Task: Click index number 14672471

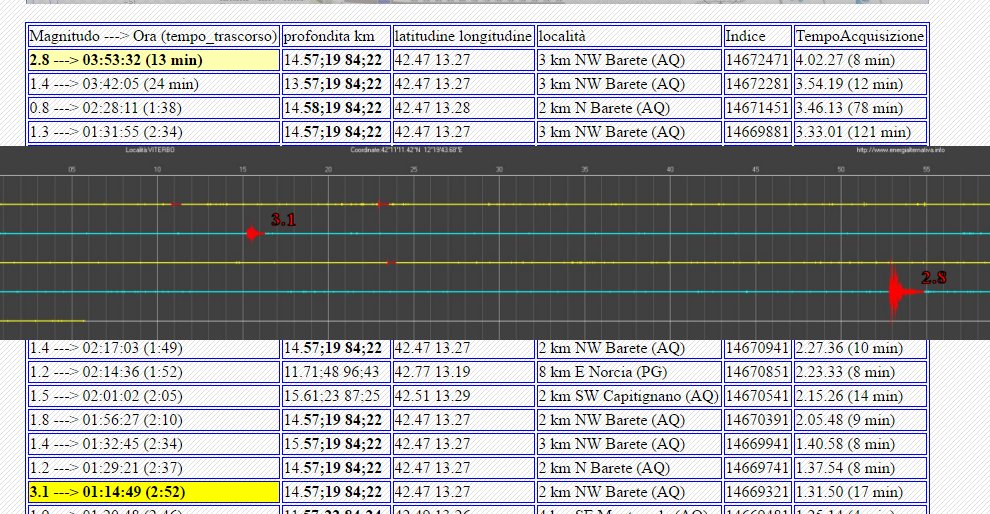Action: tap(757, 61)
